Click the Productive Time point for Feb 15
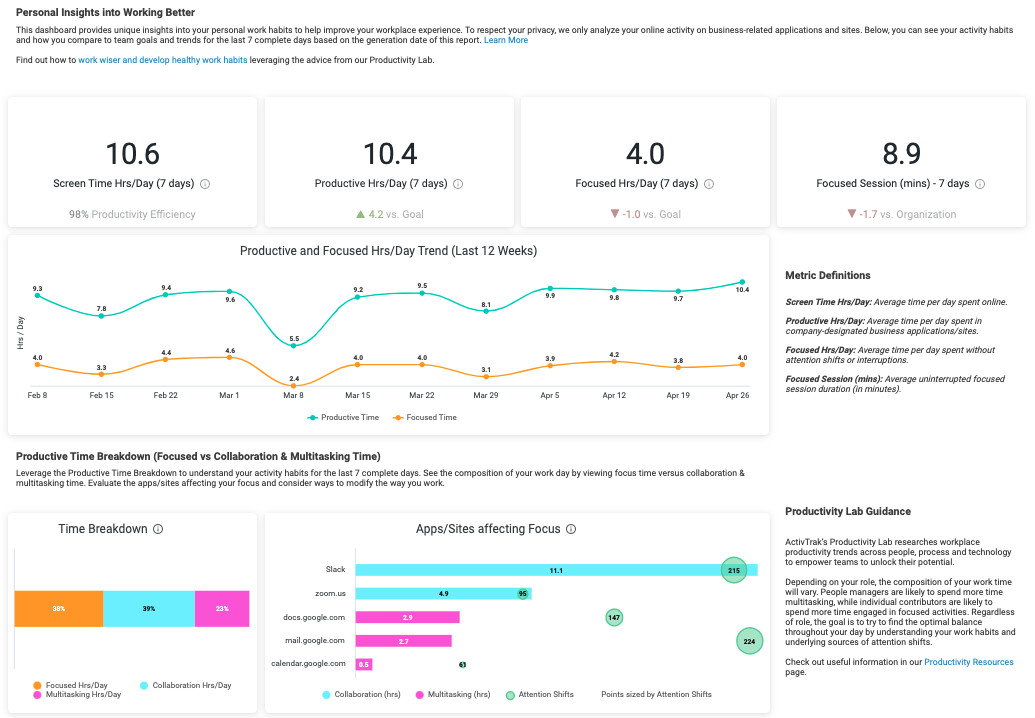 [101, 316]
